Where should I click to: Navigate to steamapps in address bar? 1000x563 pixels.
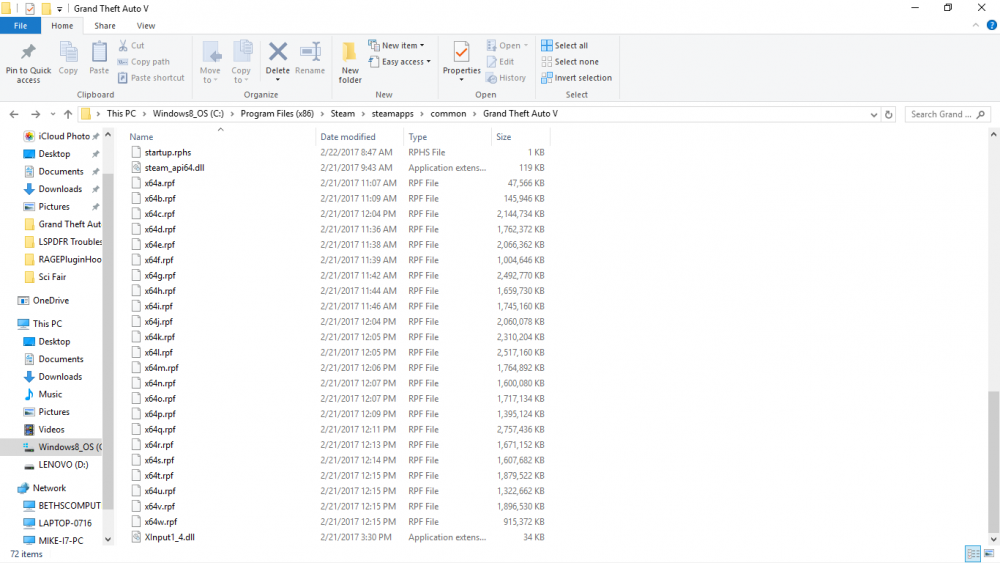point(393,113)
